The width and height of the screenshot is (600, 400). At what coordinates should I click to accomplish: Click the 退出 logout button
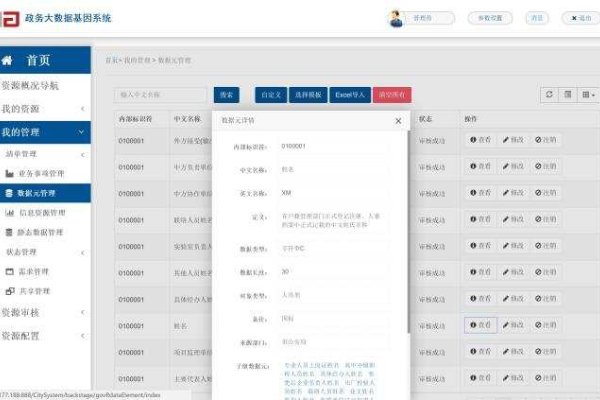point(581,18)
